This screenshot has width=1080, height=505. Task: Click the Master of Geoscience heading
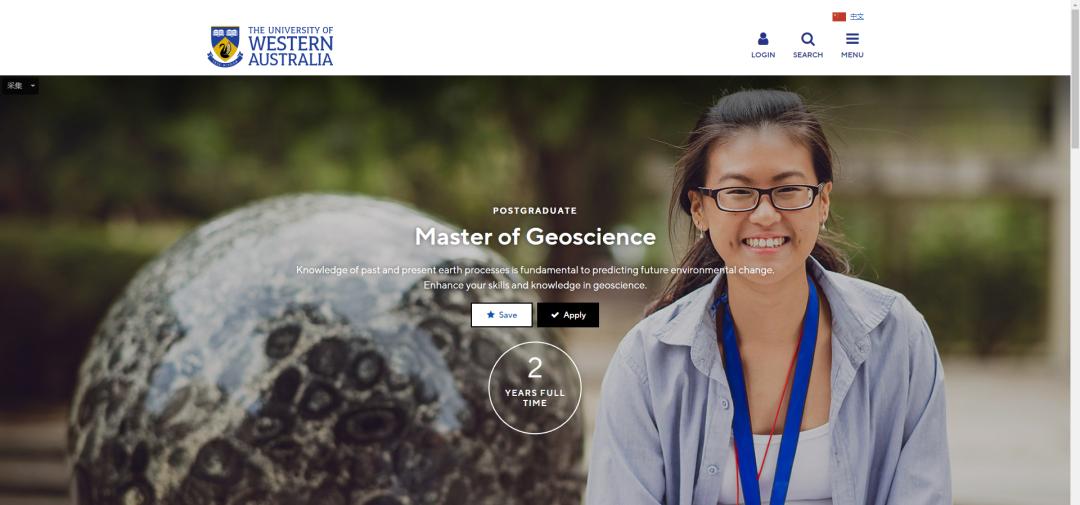(535, 237)
